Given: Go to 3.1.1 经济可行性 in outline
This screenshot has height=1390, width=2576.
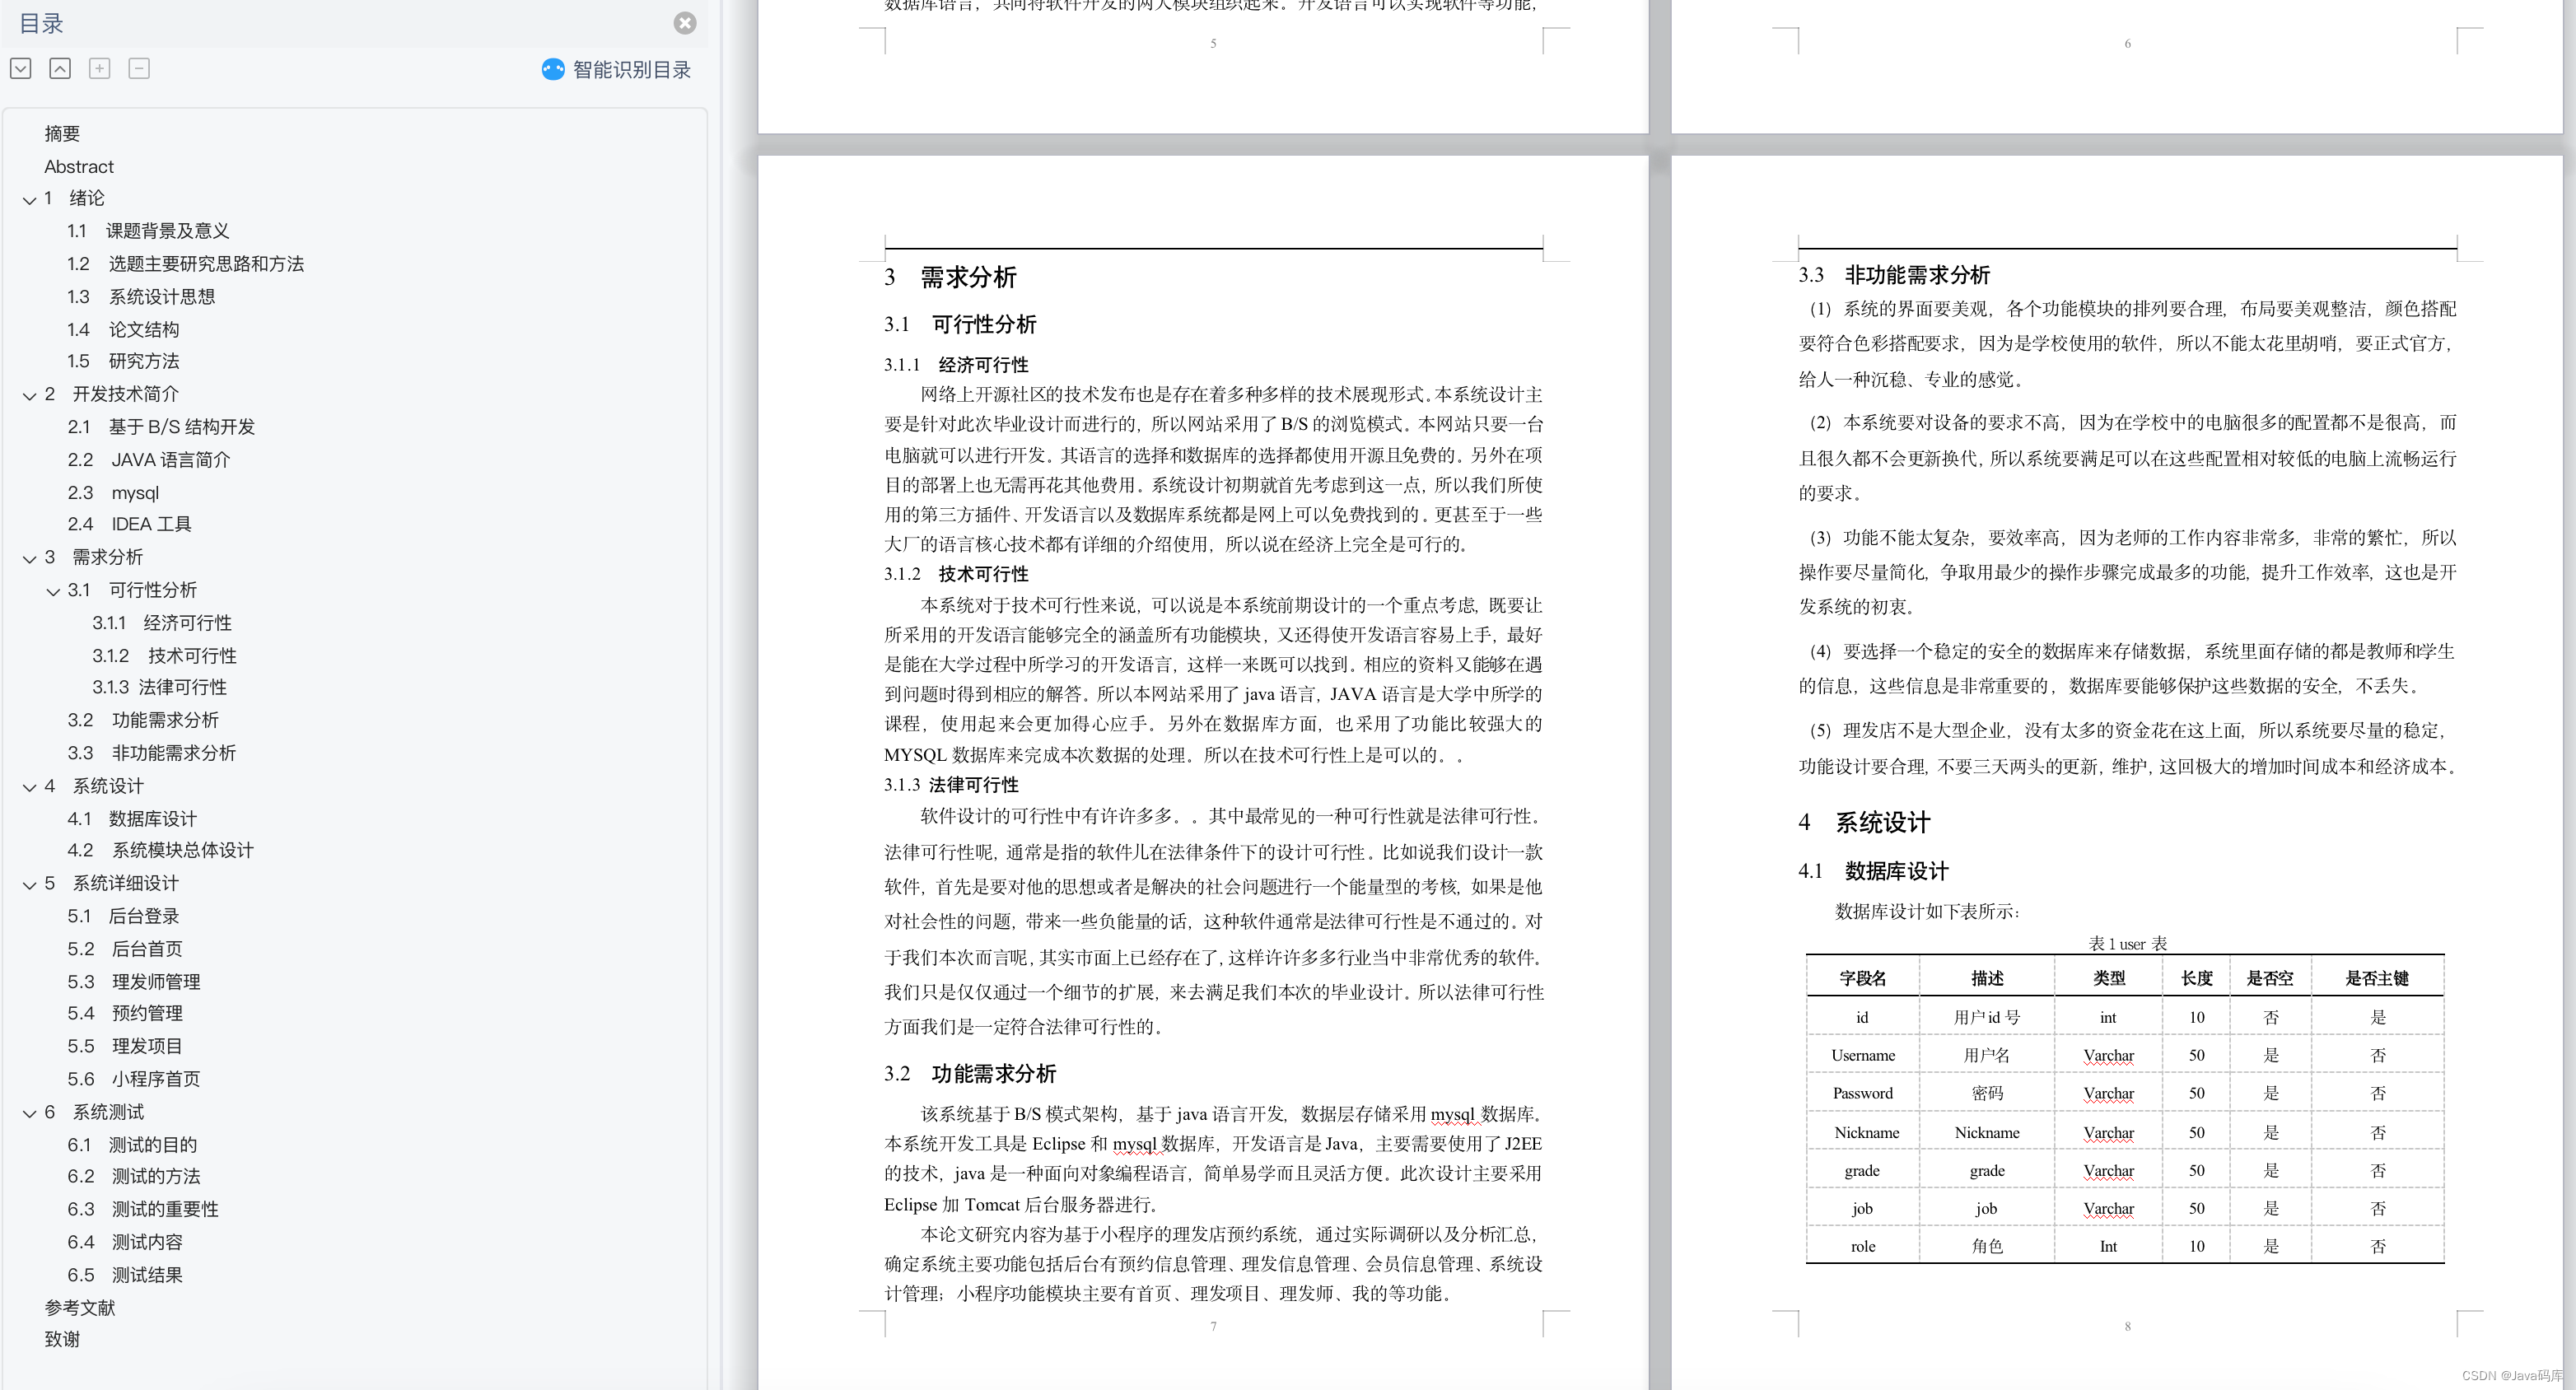Looking at the screenshot, I should 162,623.
